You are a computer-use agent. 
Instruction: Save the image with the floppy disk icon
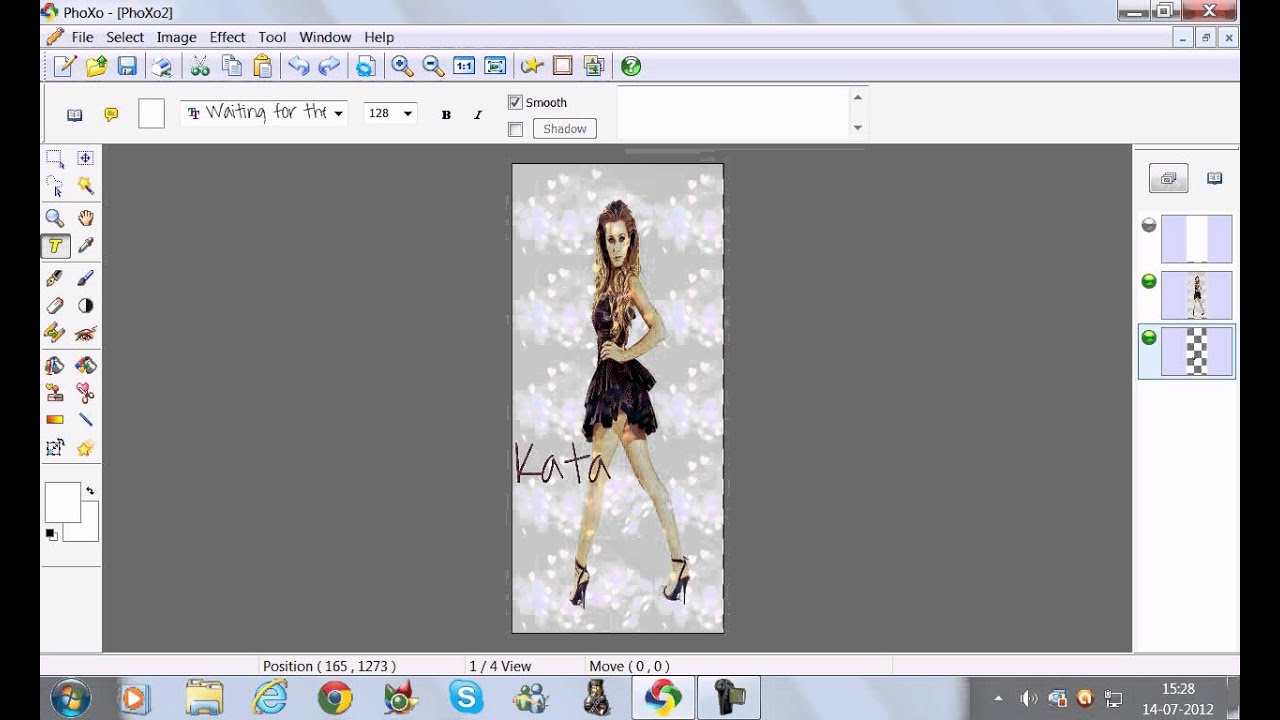[x=127, y=66]
